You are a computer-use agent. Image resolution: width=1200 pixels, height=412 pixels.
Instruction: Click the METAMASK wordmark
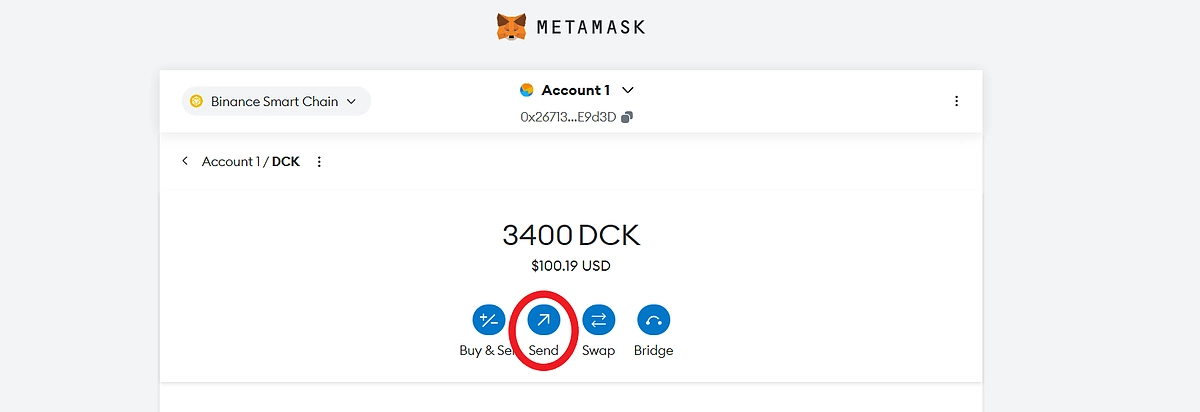[x=591, y=27]
